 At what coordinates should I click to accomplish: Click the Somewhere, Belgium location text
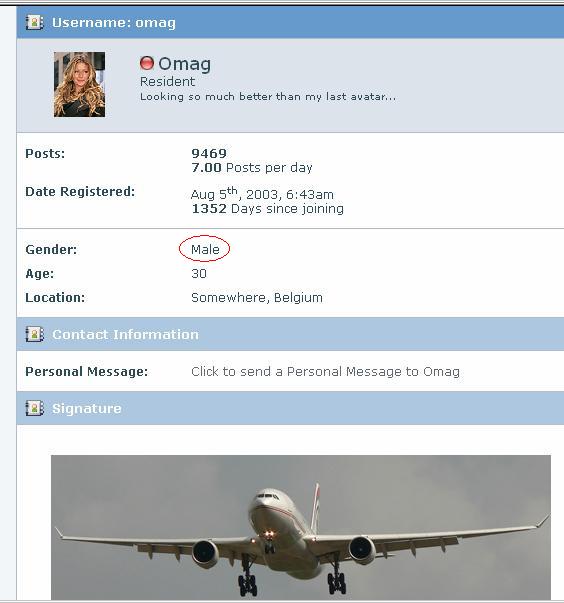click(257, 298)
